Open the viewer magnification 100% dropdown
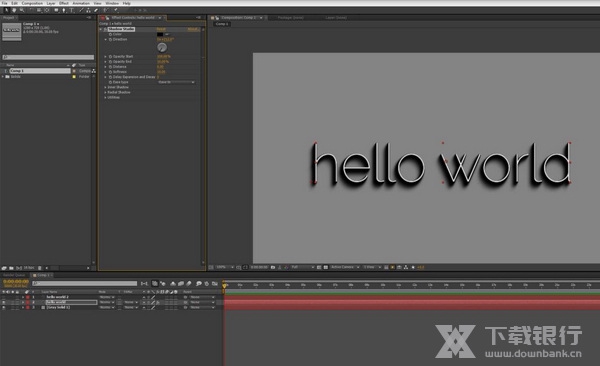The width and height of the screenshot is (600, 366). click(225, 267)
